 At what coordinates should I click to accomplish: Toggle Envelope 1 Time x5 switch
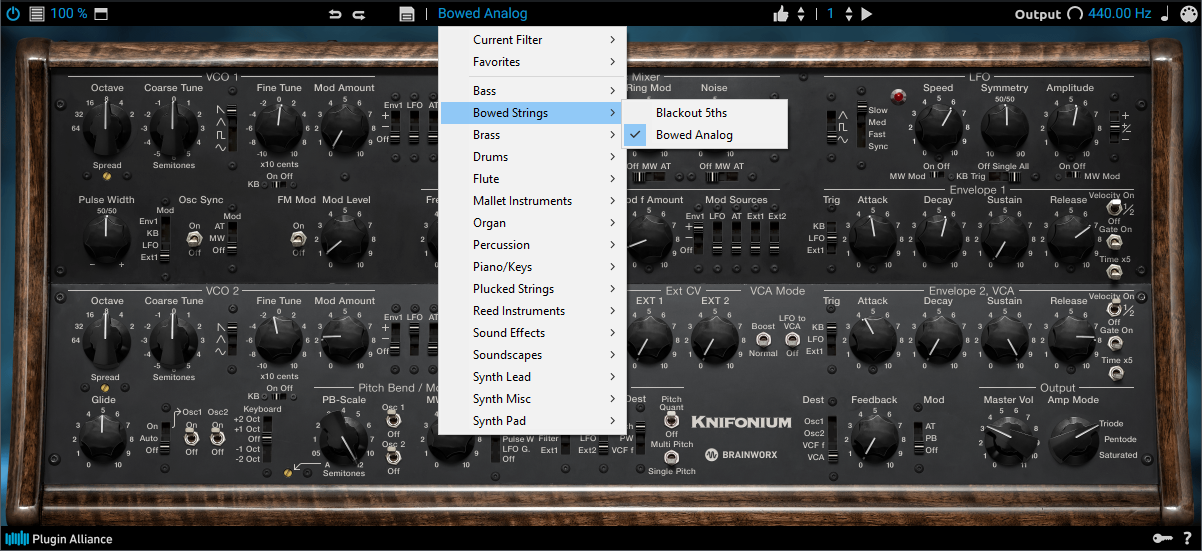[1113, 272]
